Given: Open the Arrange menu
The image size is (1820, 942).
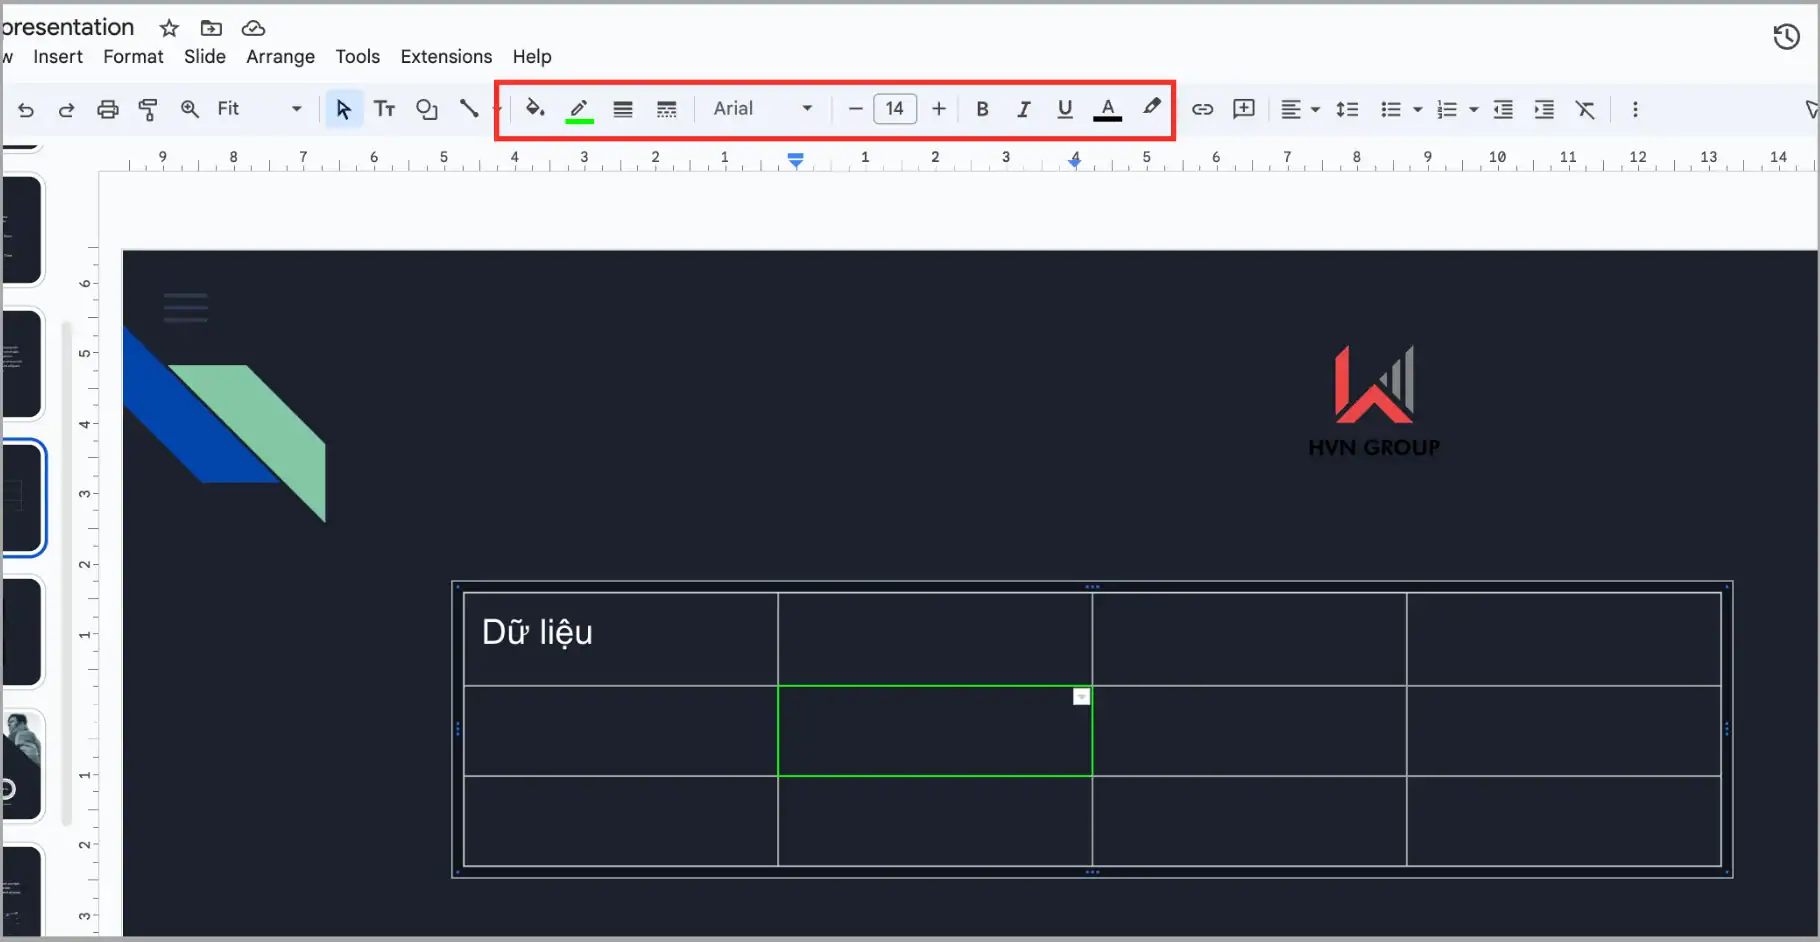Looking at the screenshot, I should point(280,57).
